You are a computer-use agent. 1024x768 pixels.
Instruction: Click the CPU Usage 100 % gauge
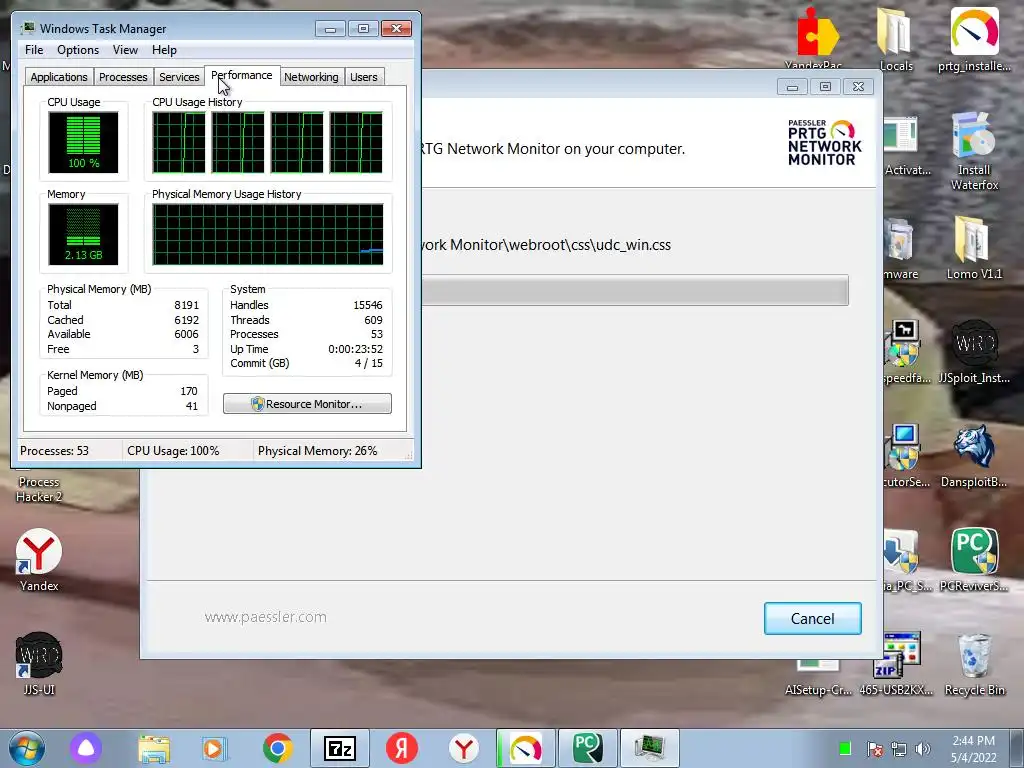[x=84, y=142]
